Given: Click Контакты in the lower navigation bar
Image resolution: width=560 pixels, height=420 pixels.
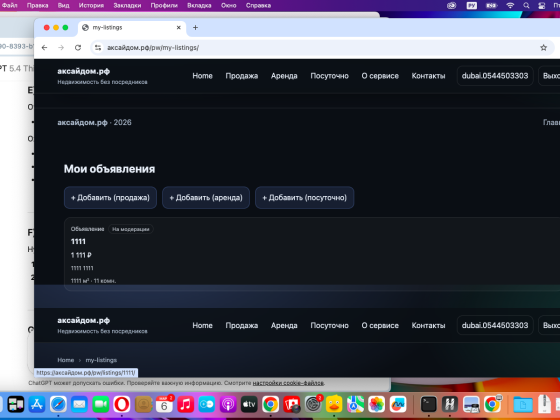Looking at the screenshot, I should pyautogui.click(x=428, y=325).
